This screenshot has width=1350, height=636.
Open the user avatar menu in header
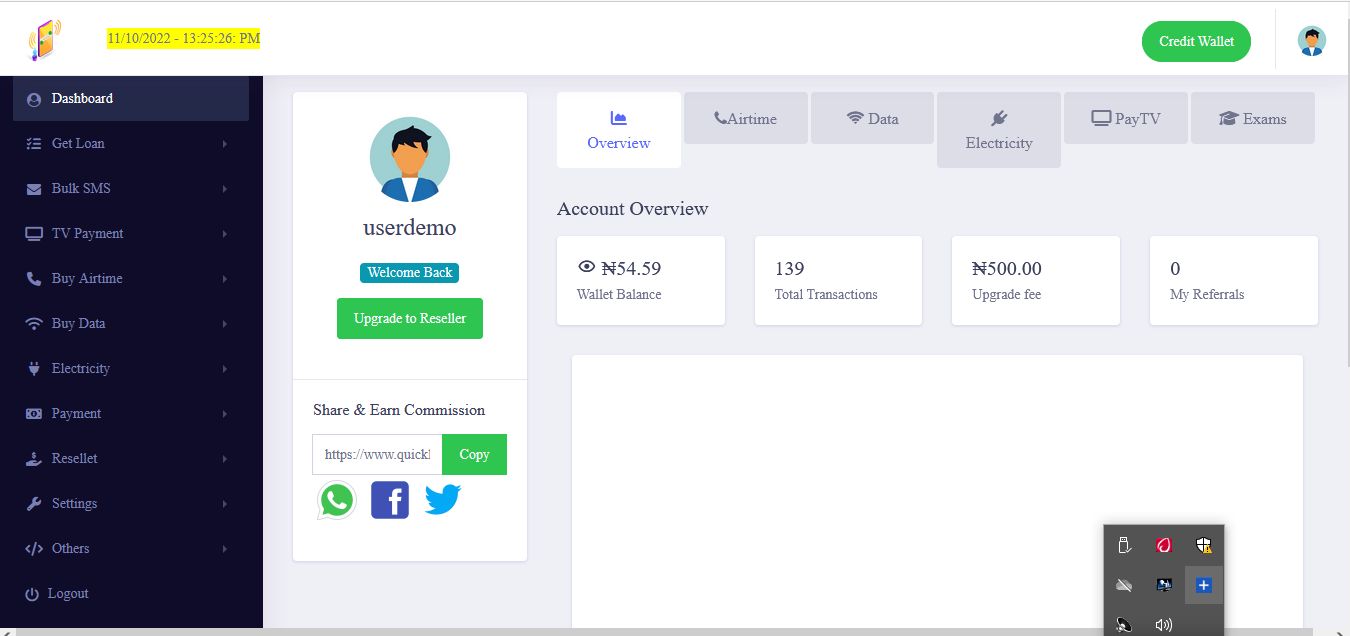tap(1312, 41)
